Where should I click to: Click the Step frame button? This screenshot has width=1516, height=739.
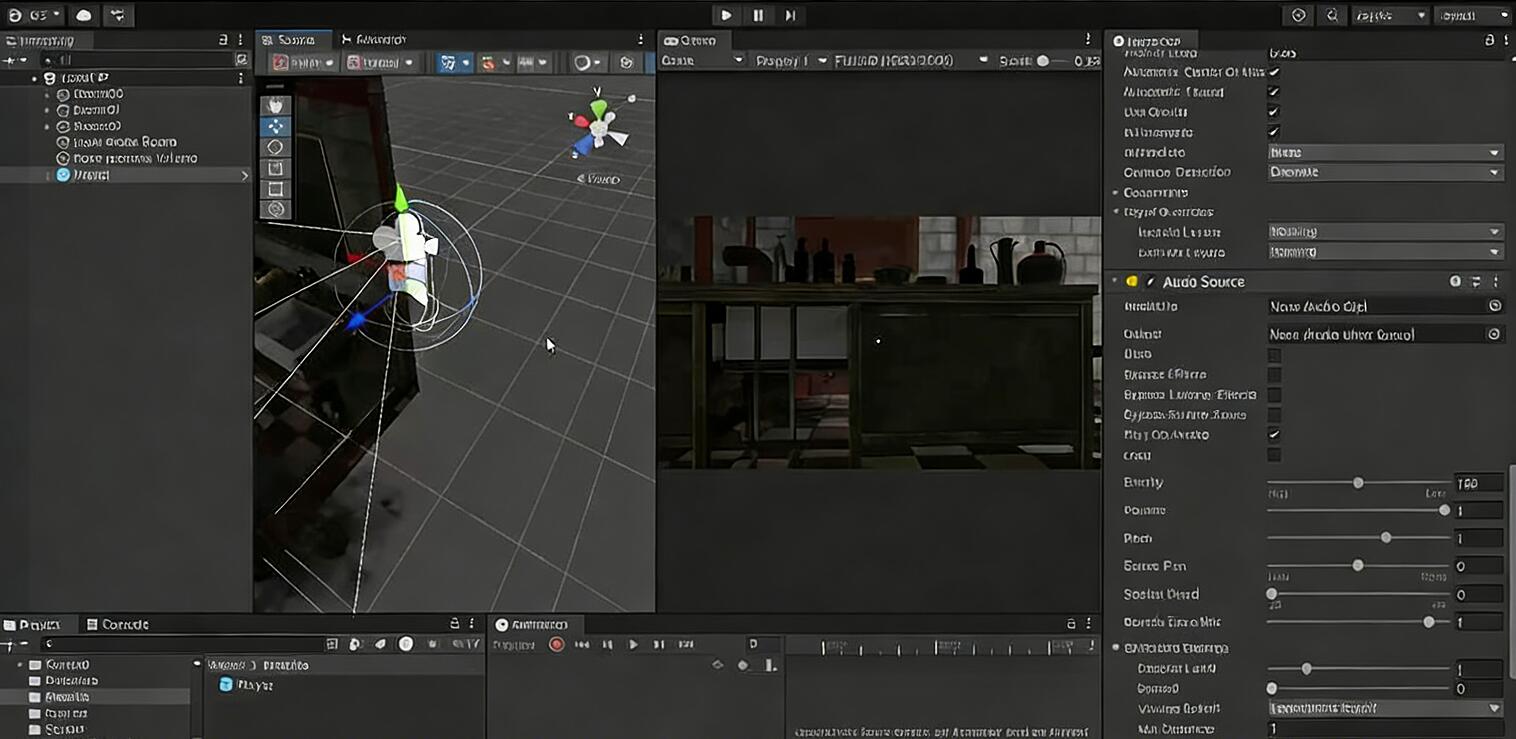coord(789,15)
